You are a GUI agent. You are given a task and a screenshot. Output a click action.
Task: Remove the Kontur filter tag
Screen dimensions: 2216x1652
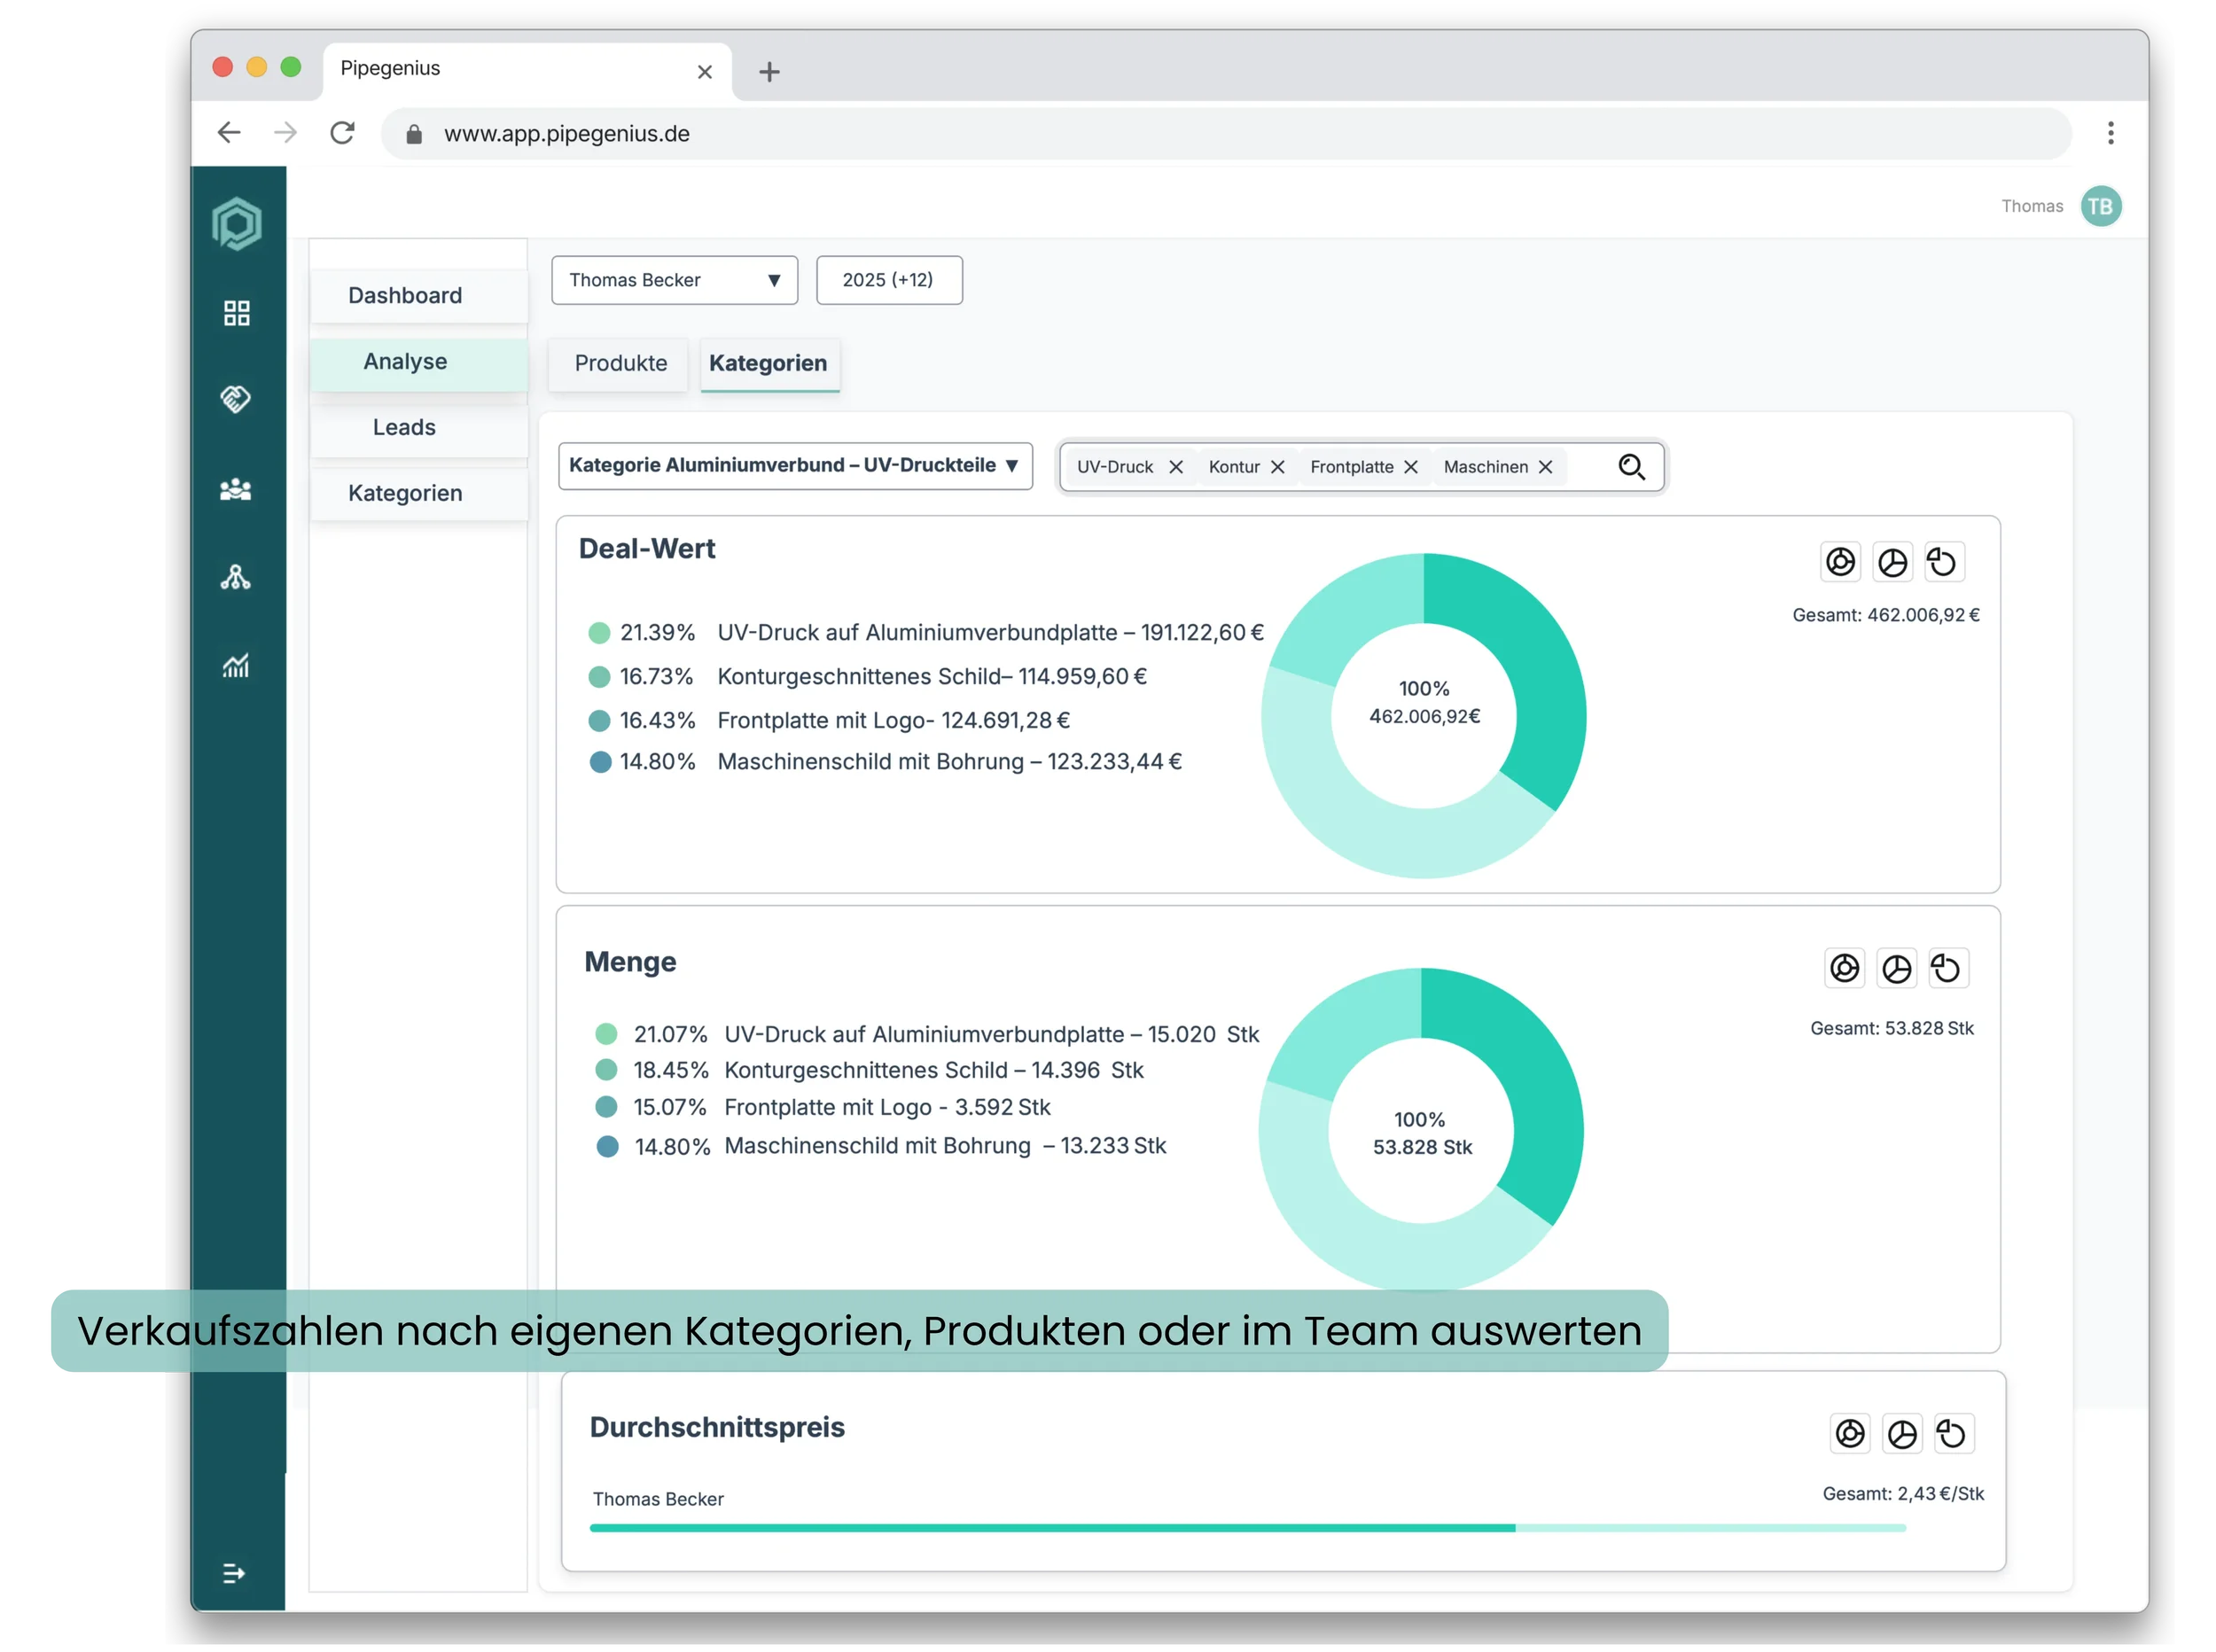click(x=1277, y=467)
